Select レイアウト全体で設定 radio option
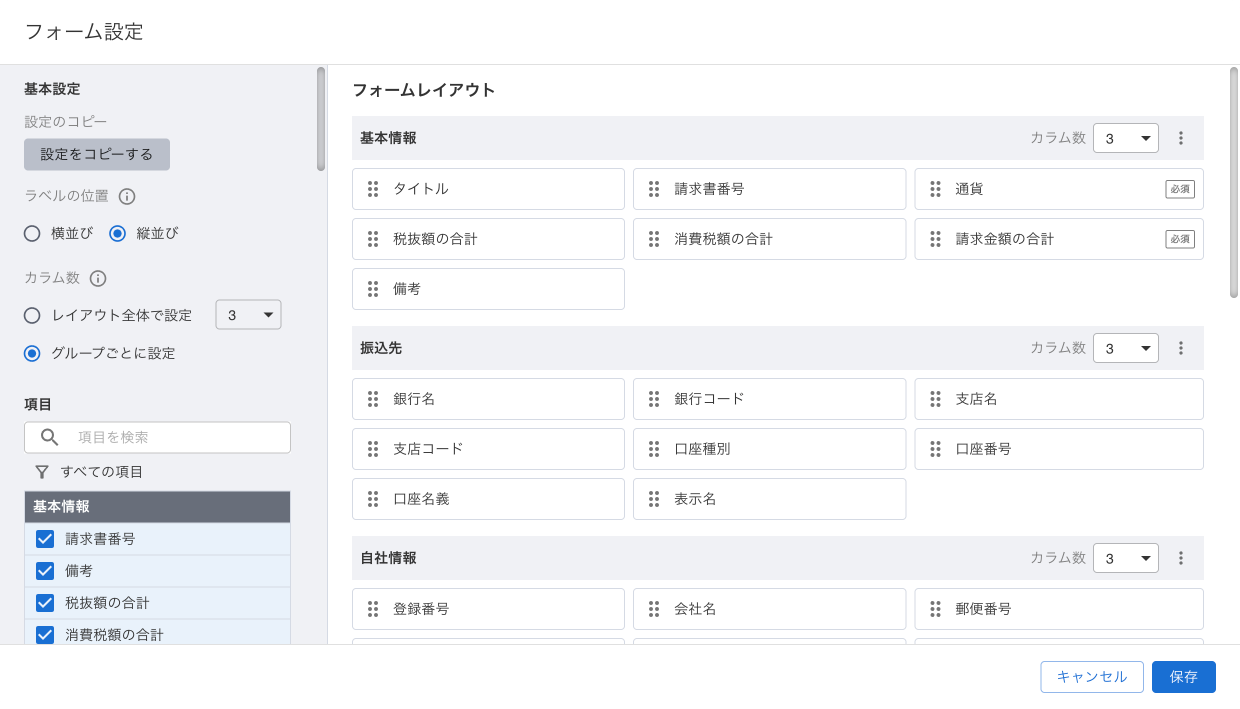1240x709 pixels. [33, 315]
